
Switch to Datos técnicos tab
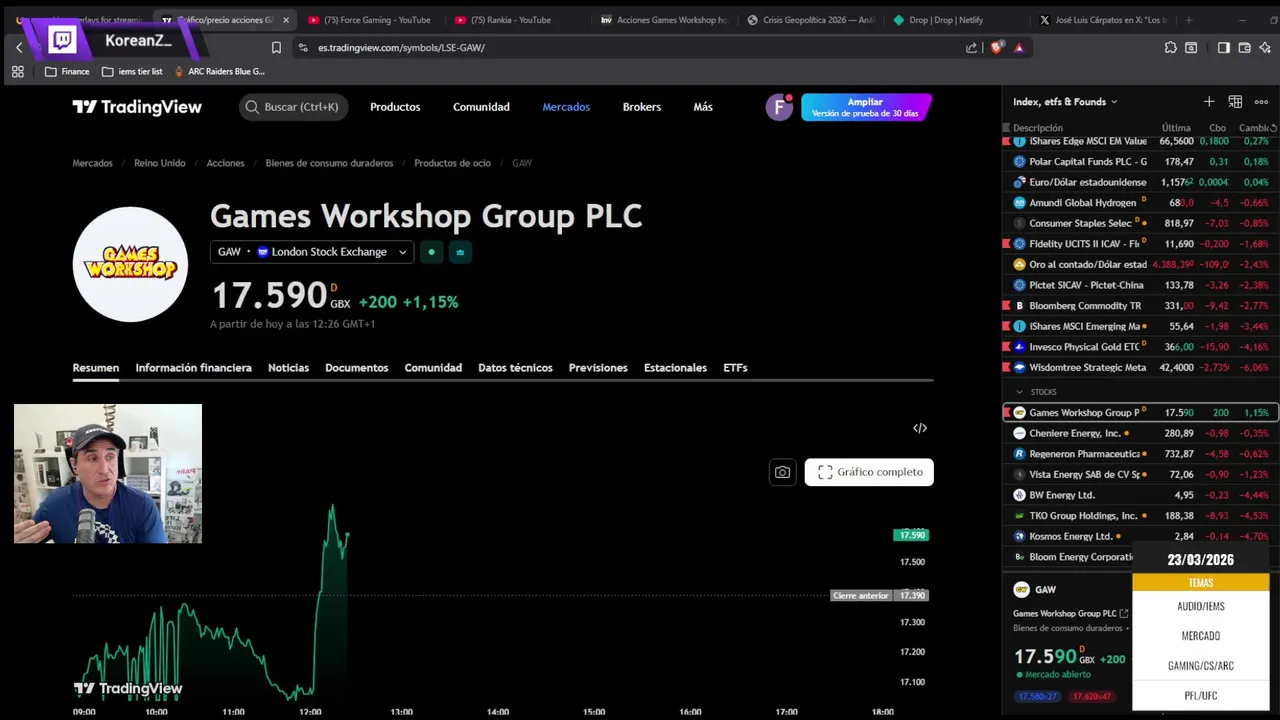coord(515,368)
